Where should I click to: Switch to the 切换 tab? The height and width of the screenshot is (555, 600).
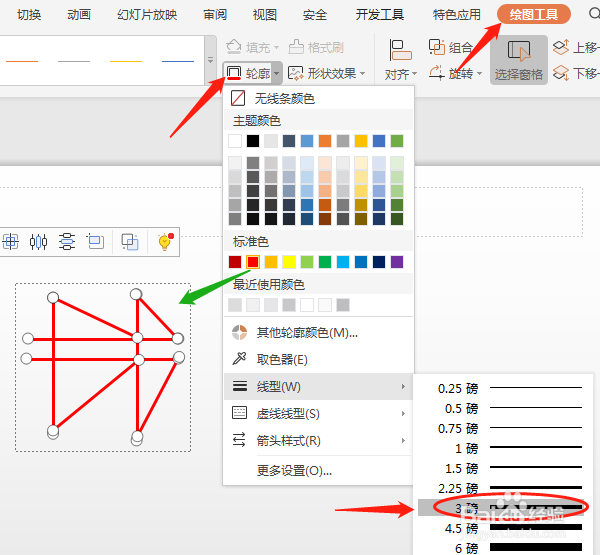coord(29,15)
